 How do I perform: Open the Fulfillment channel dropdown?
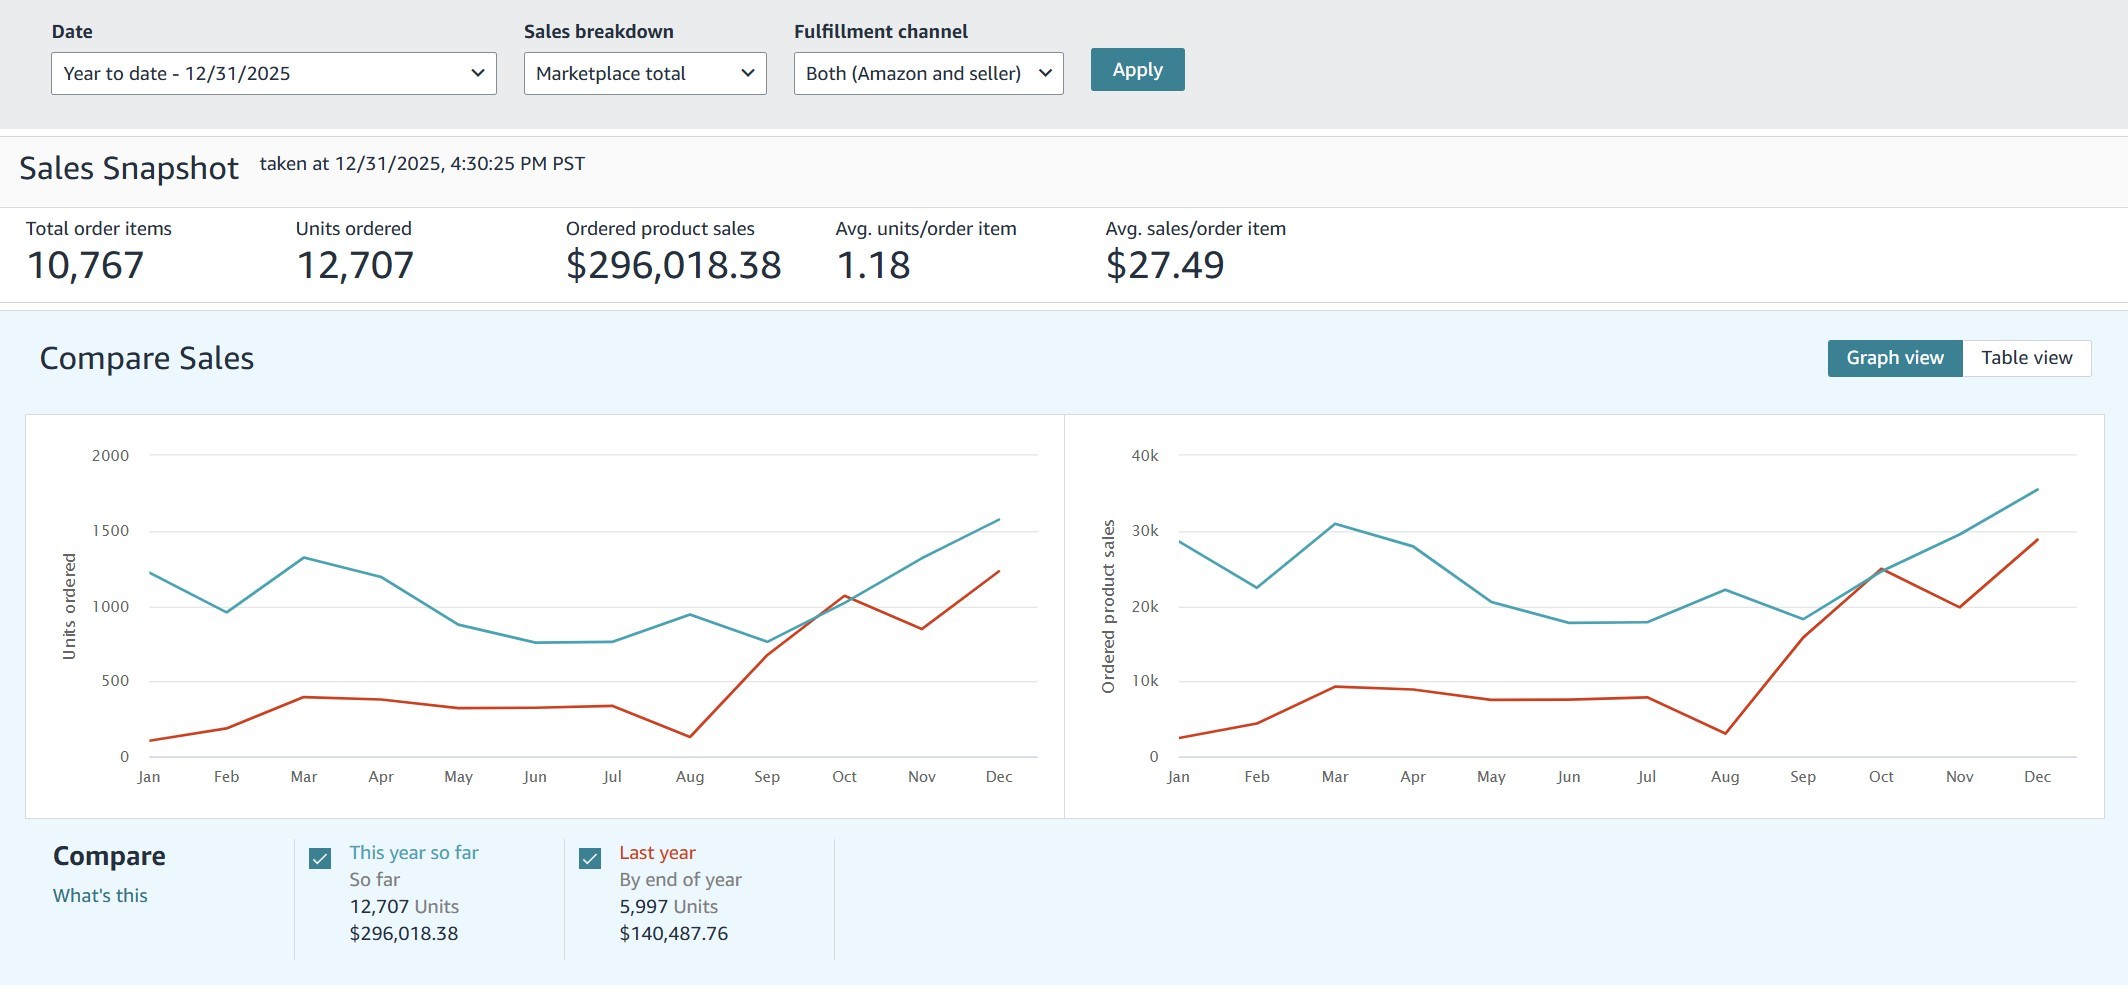(928, 73)
